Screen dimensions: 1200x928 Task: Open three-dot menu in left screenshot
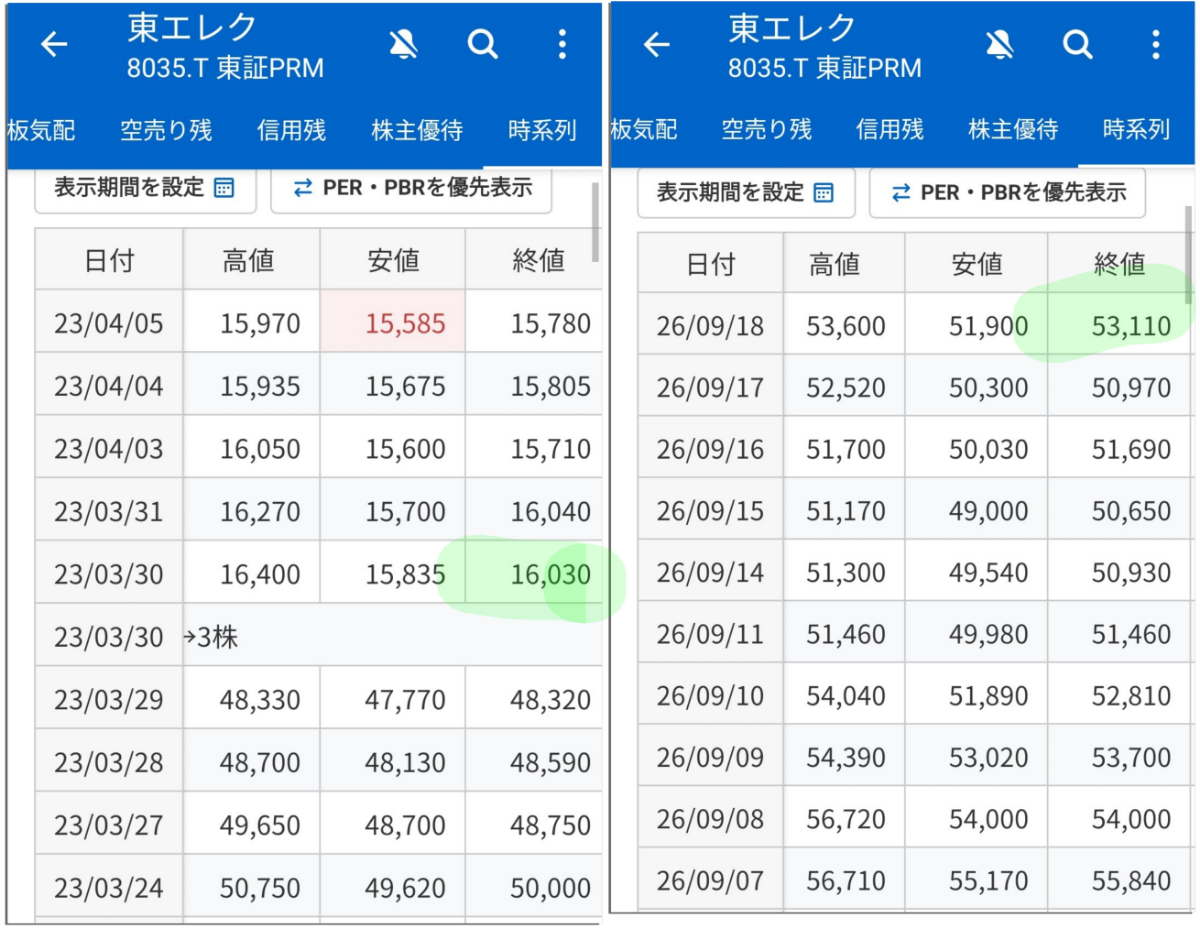562,44
